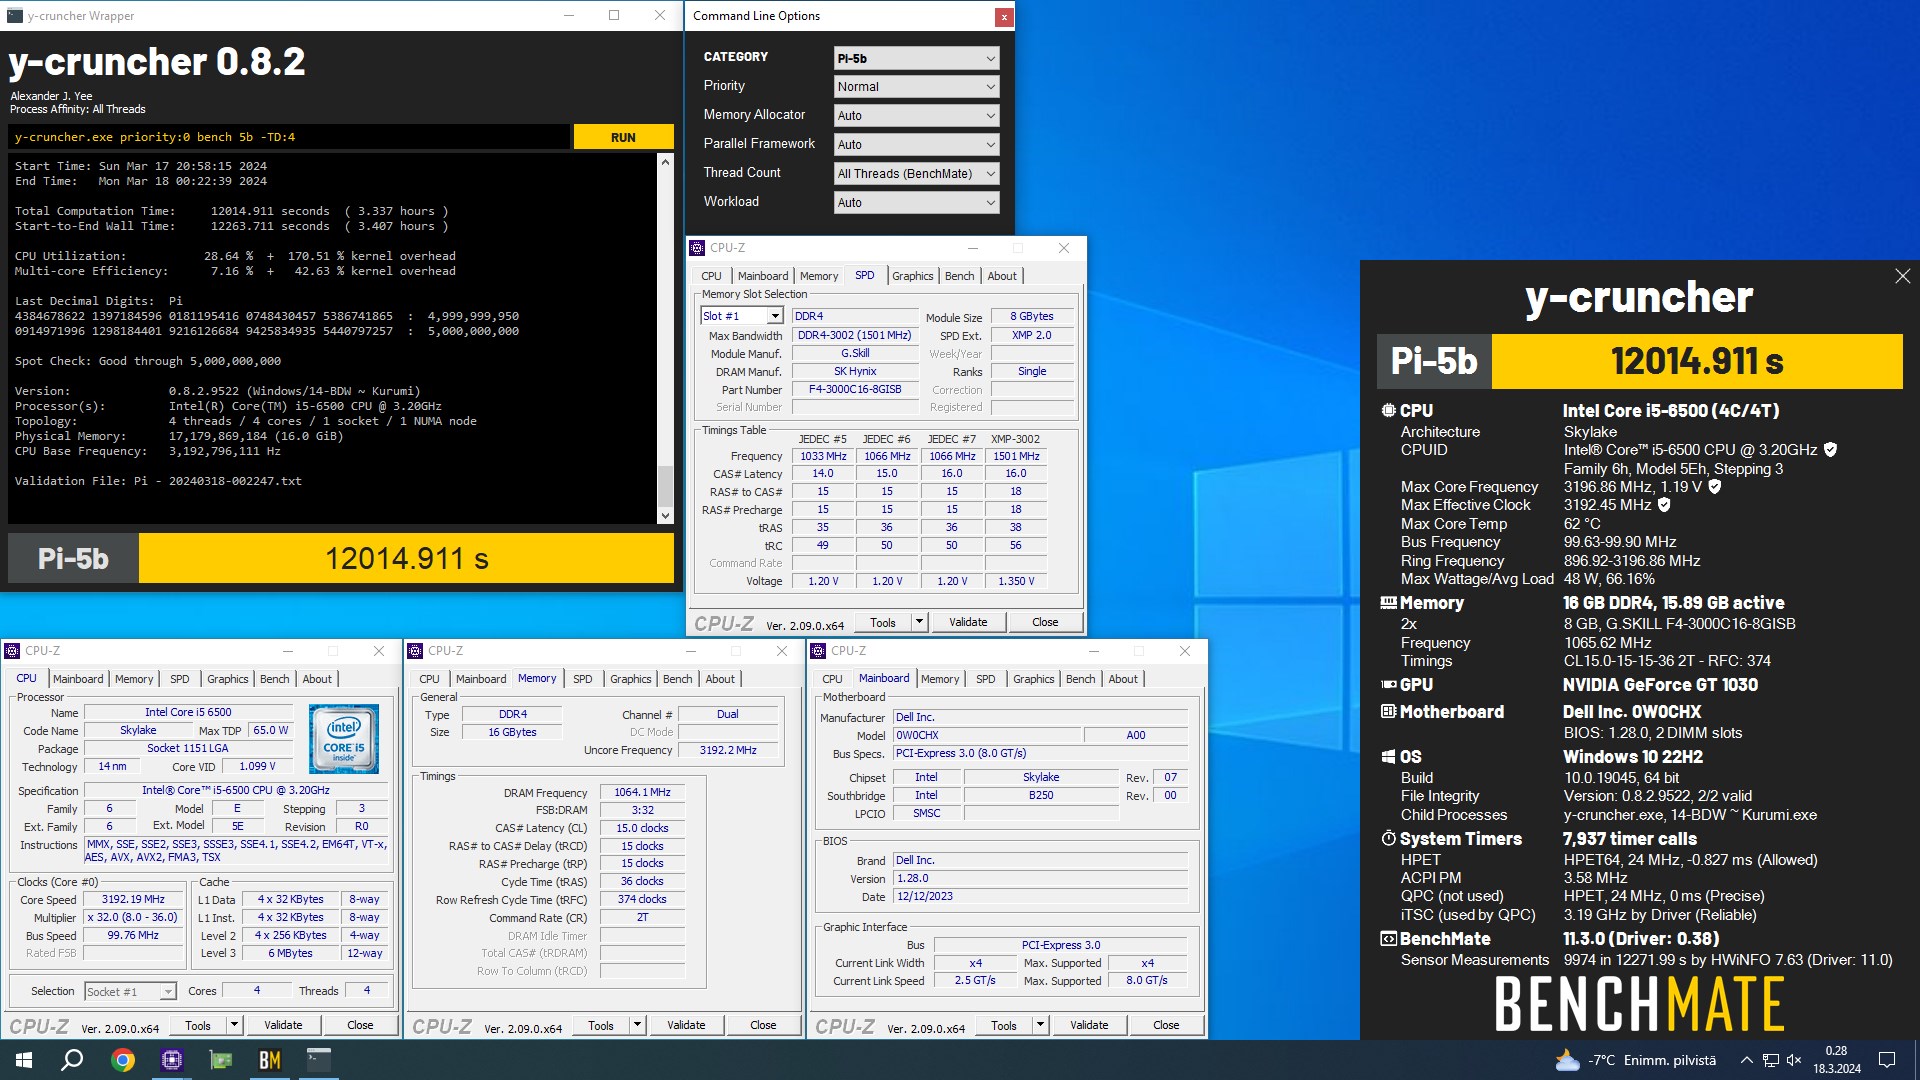Click Validation File name line in console
Screen dimensions: 1920x1080
tap(158, 481)
